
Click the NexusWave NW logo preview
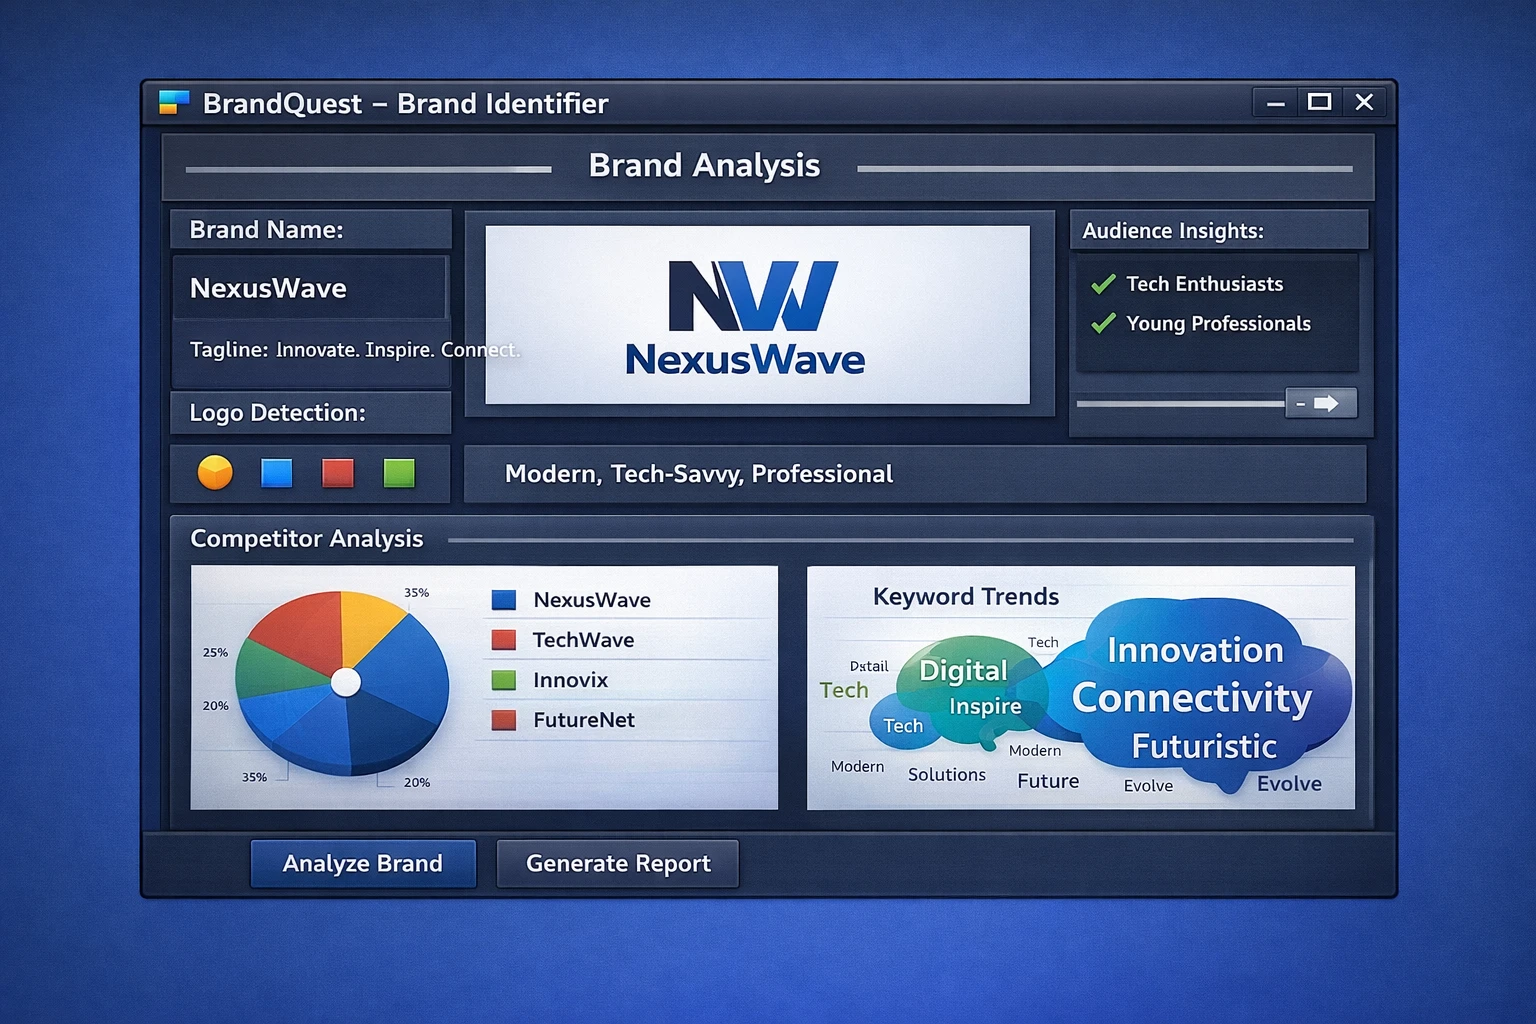click(756, 314)
